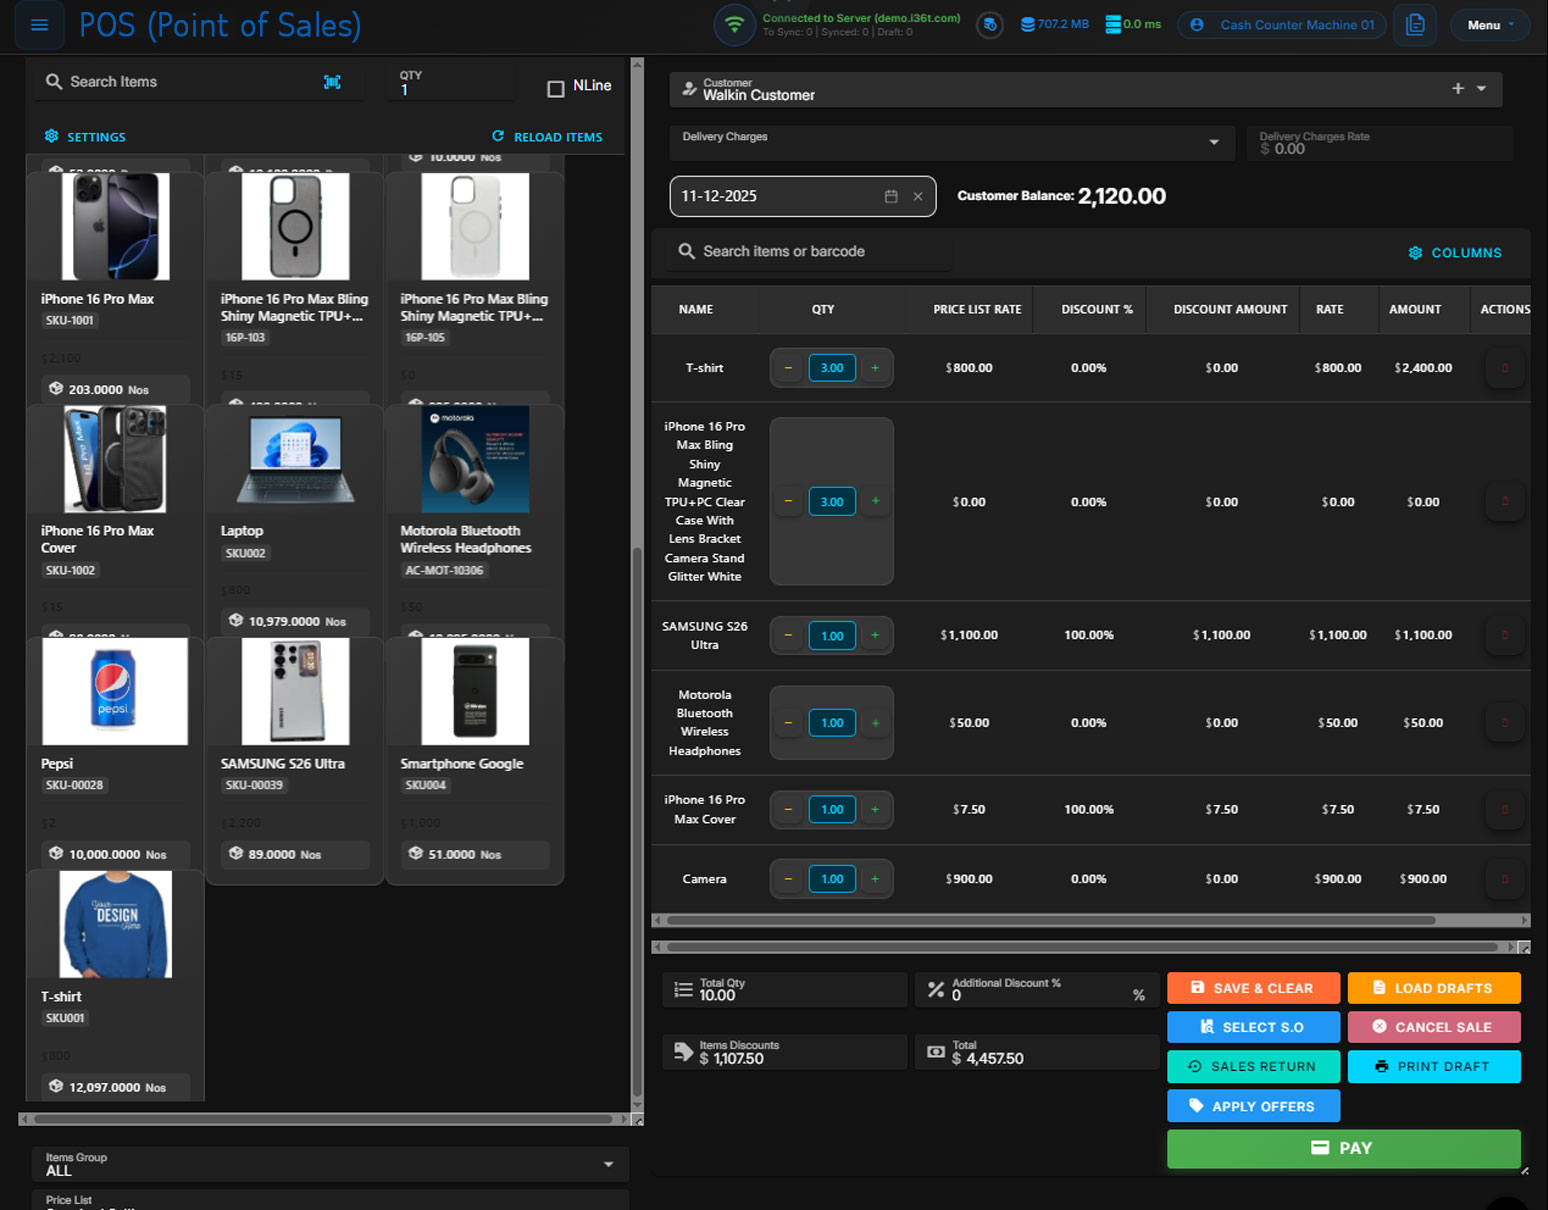Open the COLUMNS configuration option
The width and height of the screenshot is (1548, 1210).
click(1455, 253)
